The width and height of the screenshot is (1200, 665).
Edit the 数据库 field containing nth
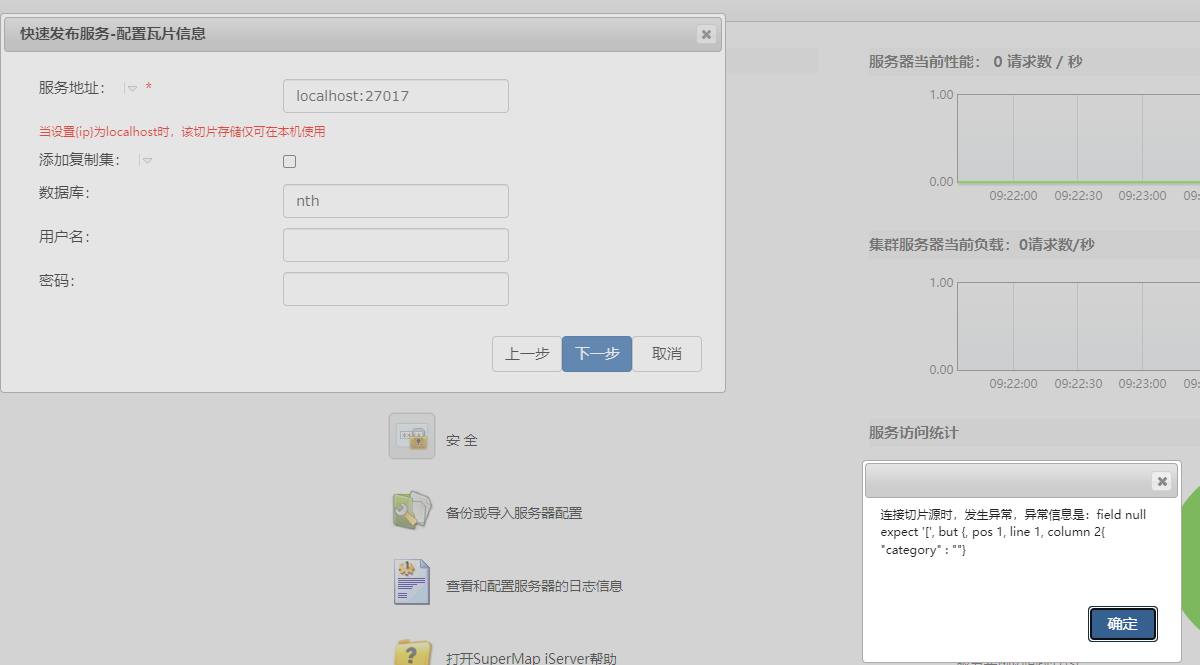(396, 201)
